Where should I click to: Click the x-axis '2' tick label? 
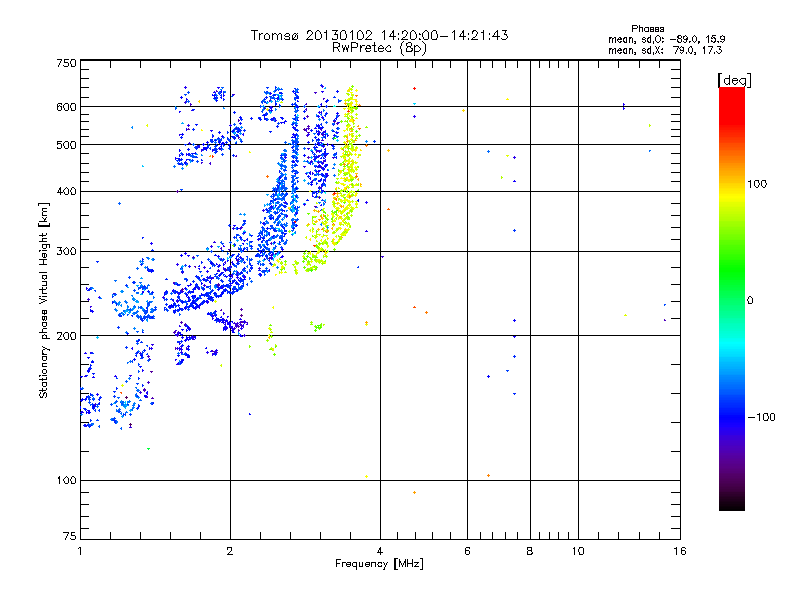tap(230, 551)
